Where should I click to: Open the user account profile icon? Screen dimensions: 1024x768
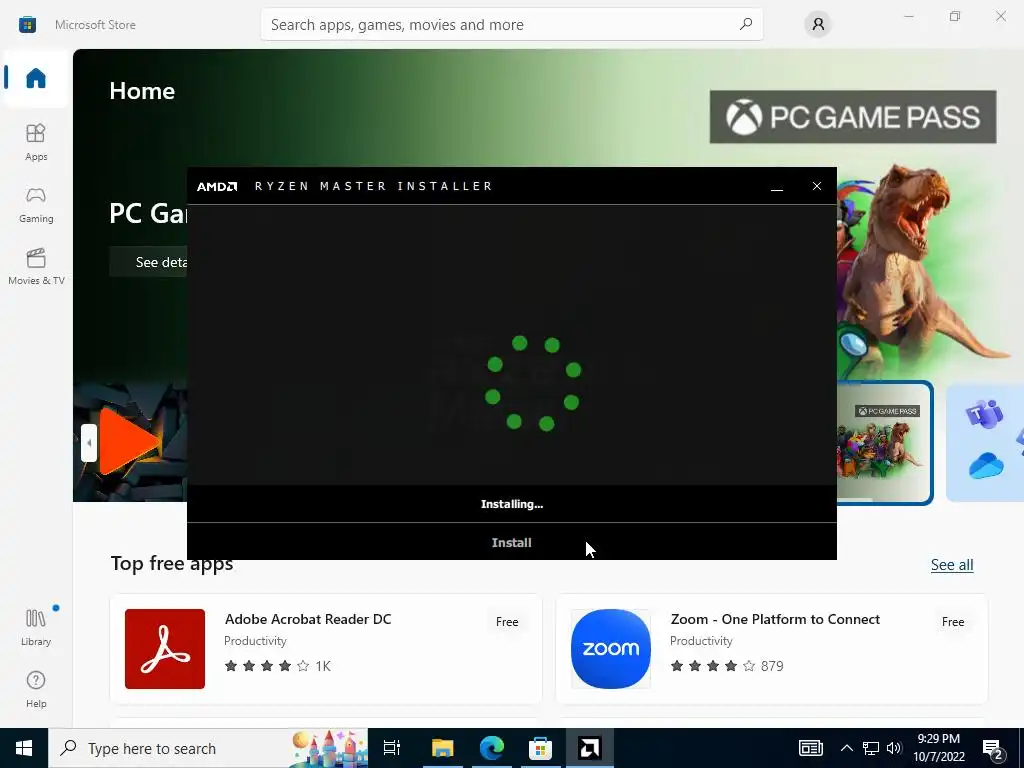818,24
